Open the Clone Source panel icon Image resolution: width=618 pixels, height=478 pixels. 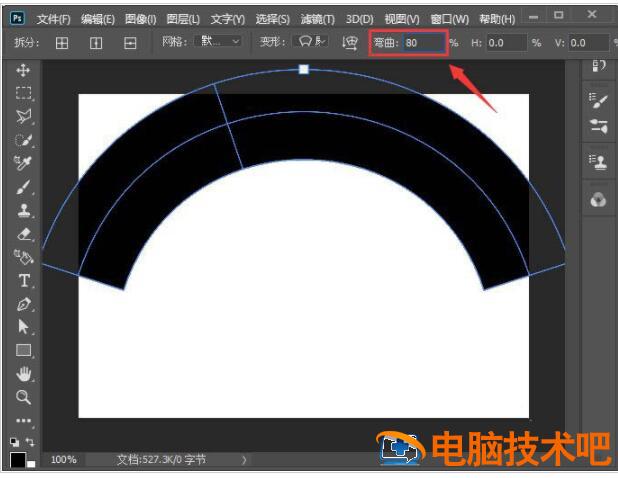point(598,162)
